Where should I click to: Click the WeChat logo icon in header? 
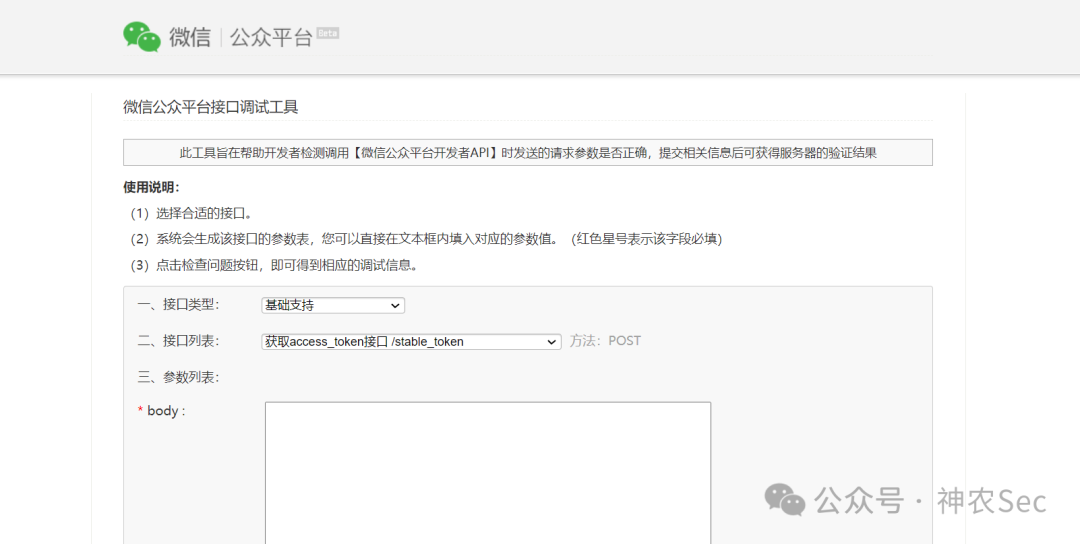(142, 36)
